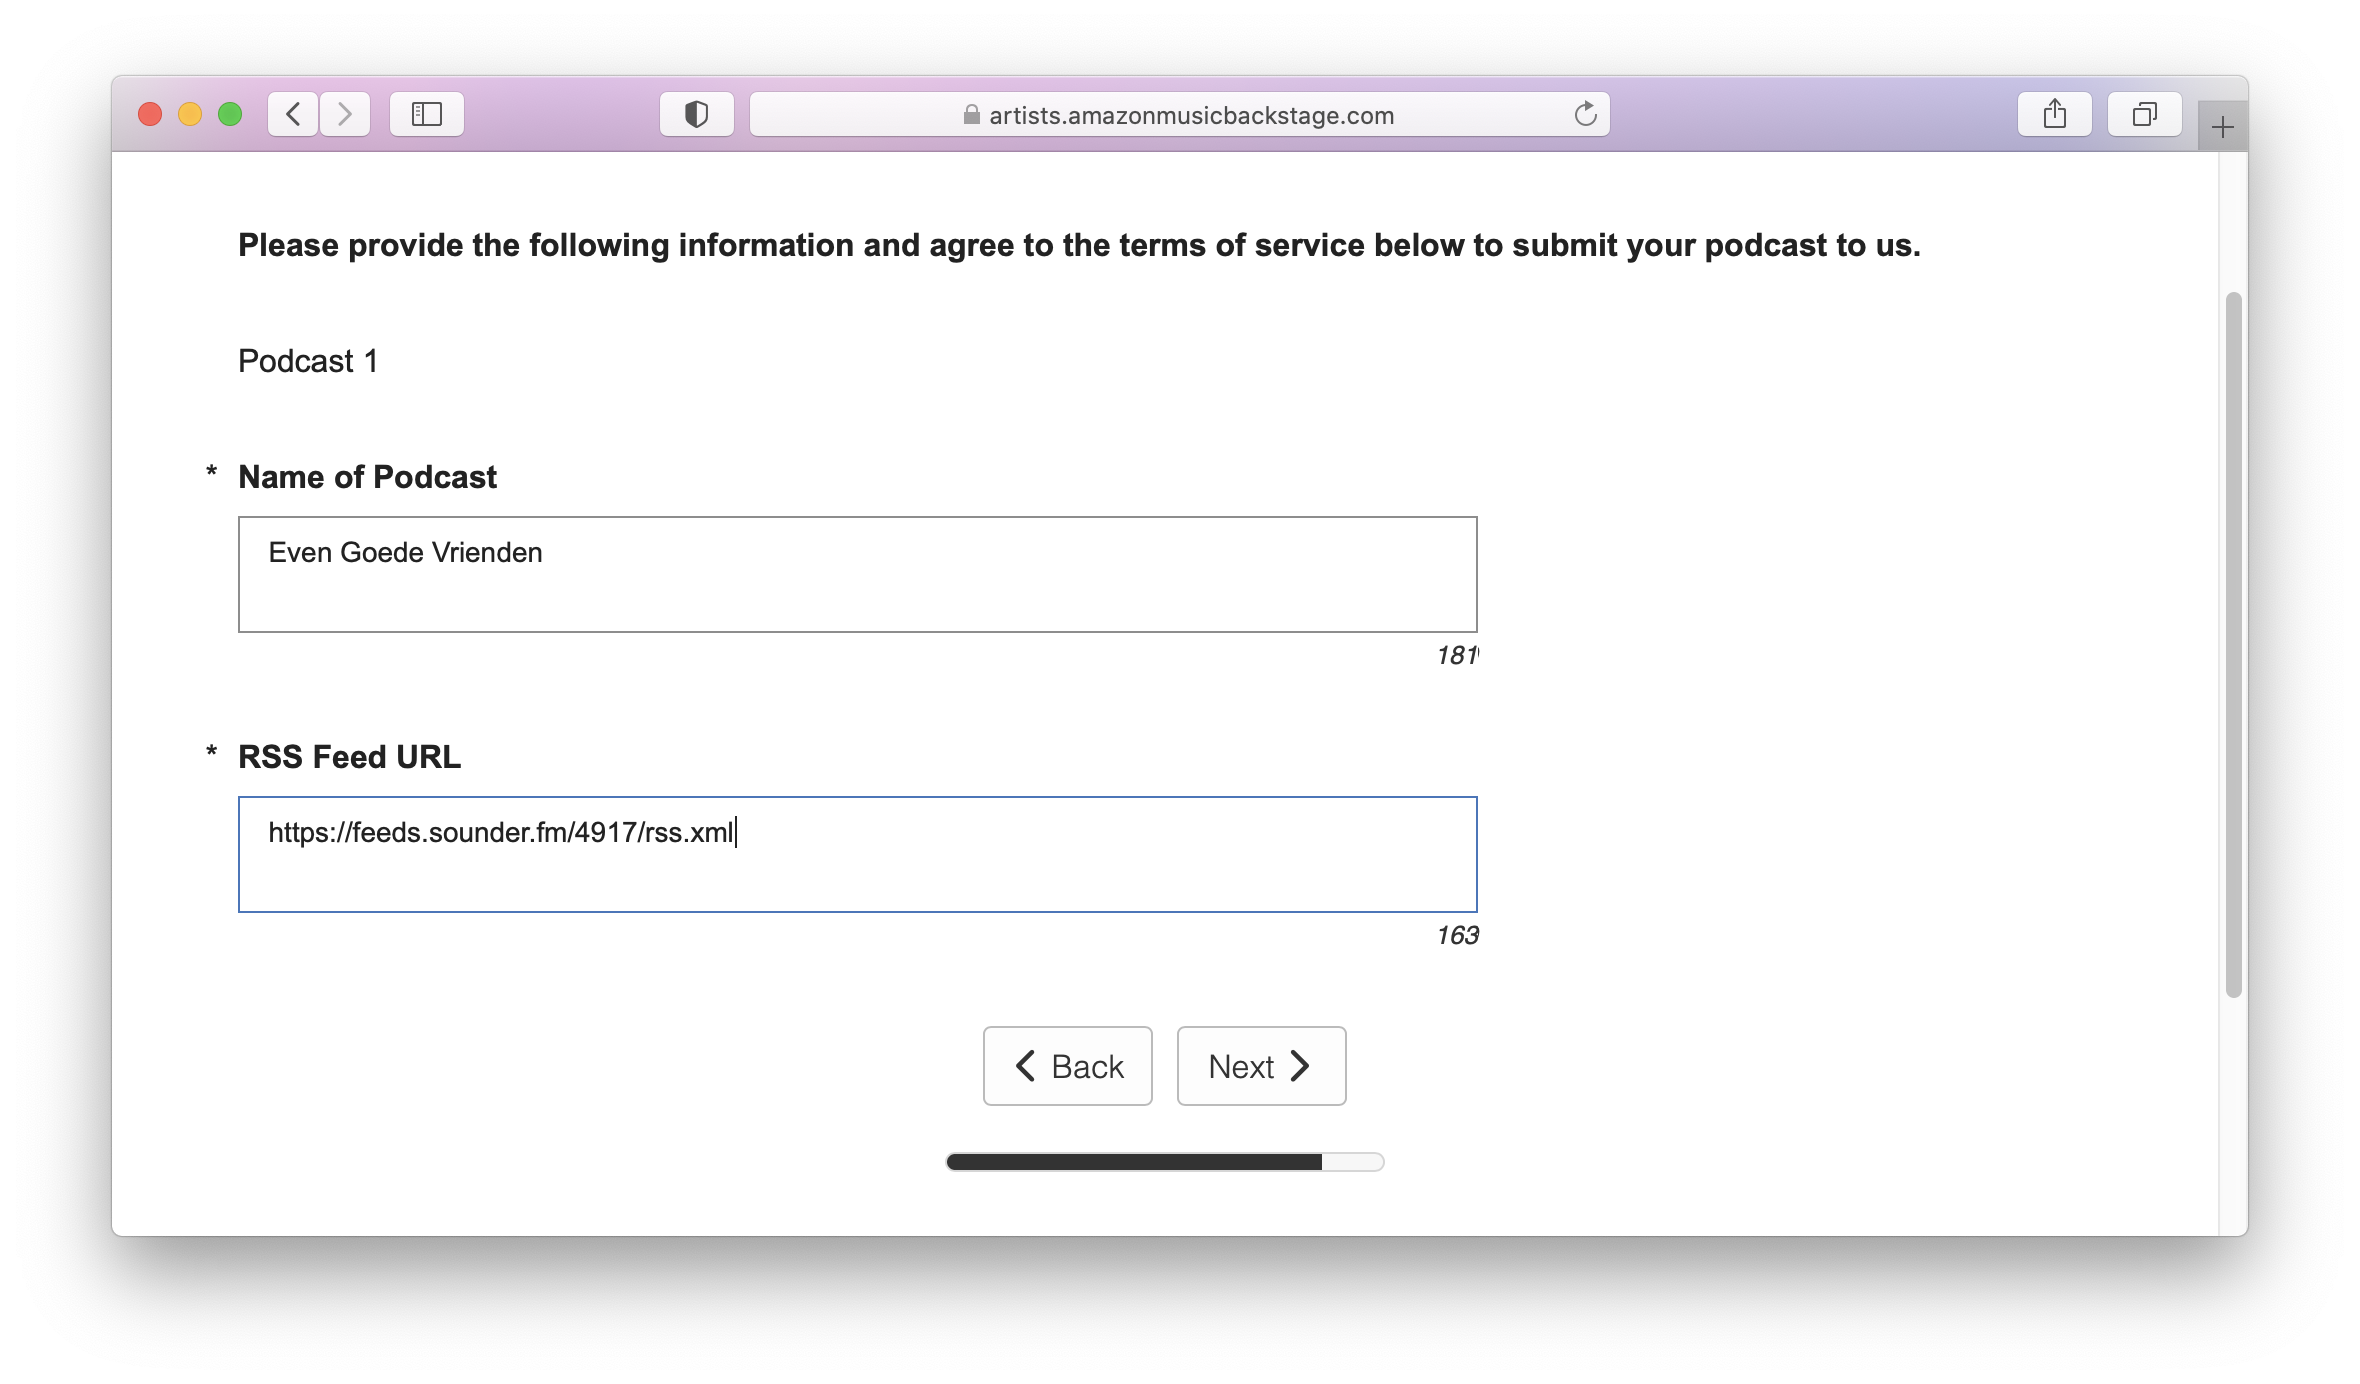Click inside the RSS Feed URL field

point(858,854)
